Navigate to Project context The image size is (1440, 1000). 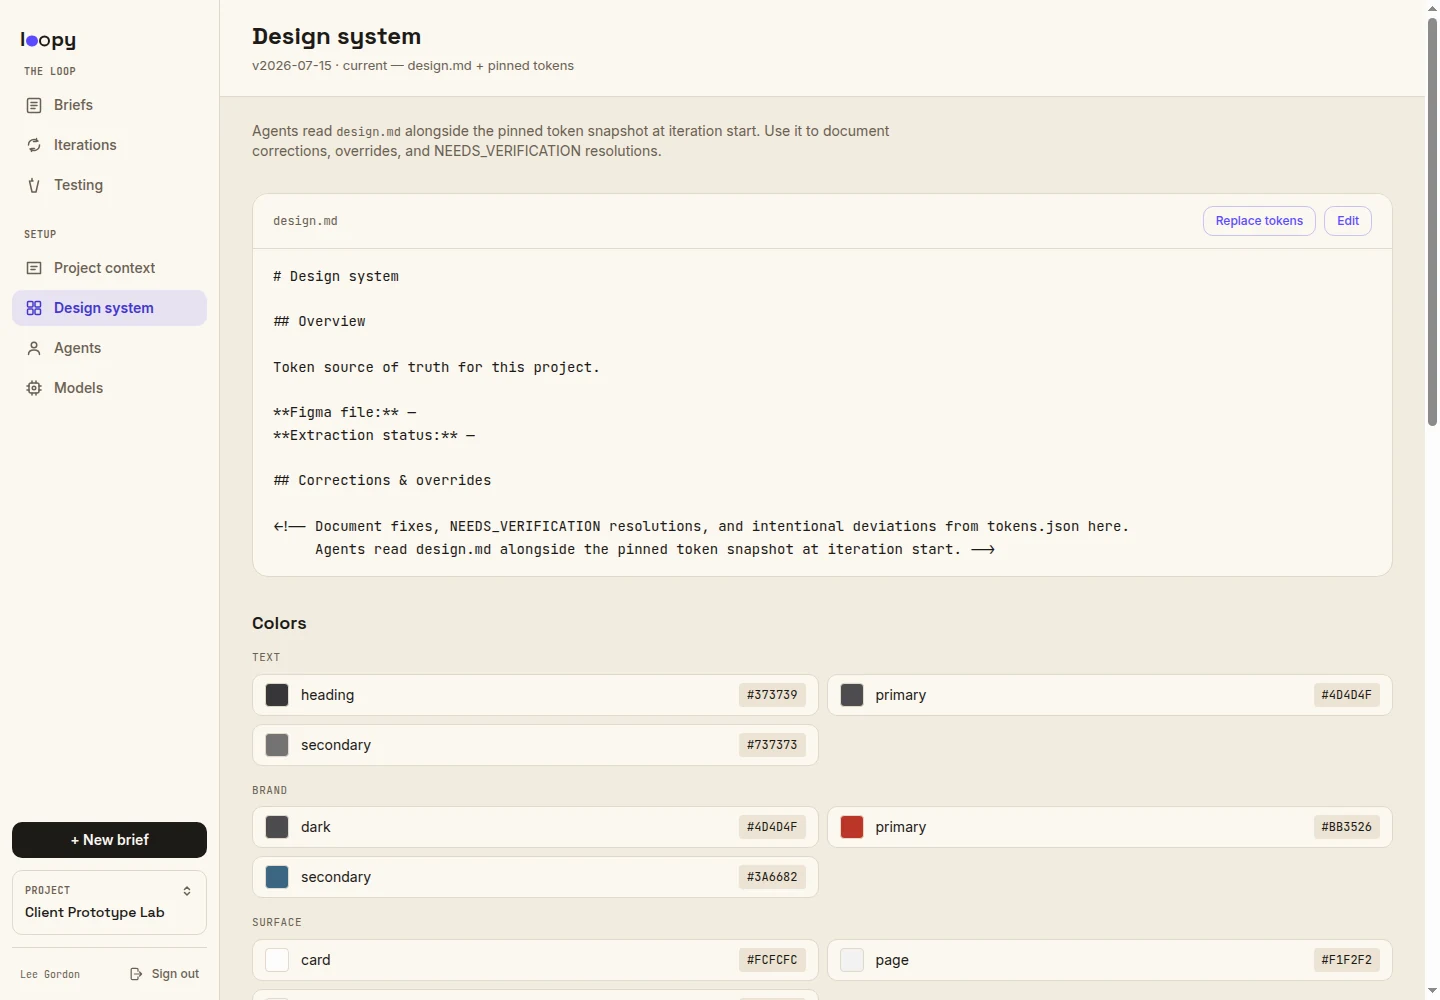109,268
